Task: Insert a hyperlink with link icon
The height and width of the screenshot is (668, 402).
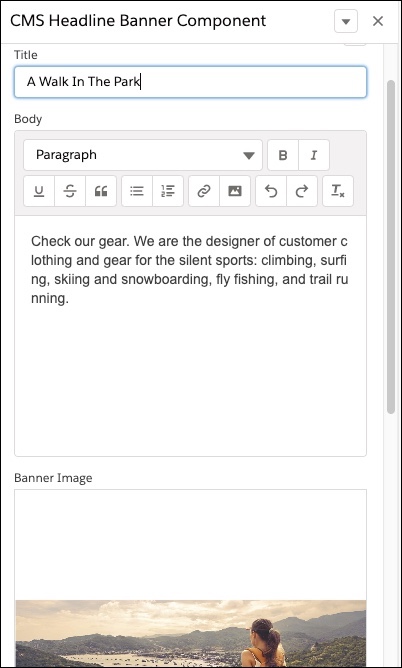Action: coord(204,191)
